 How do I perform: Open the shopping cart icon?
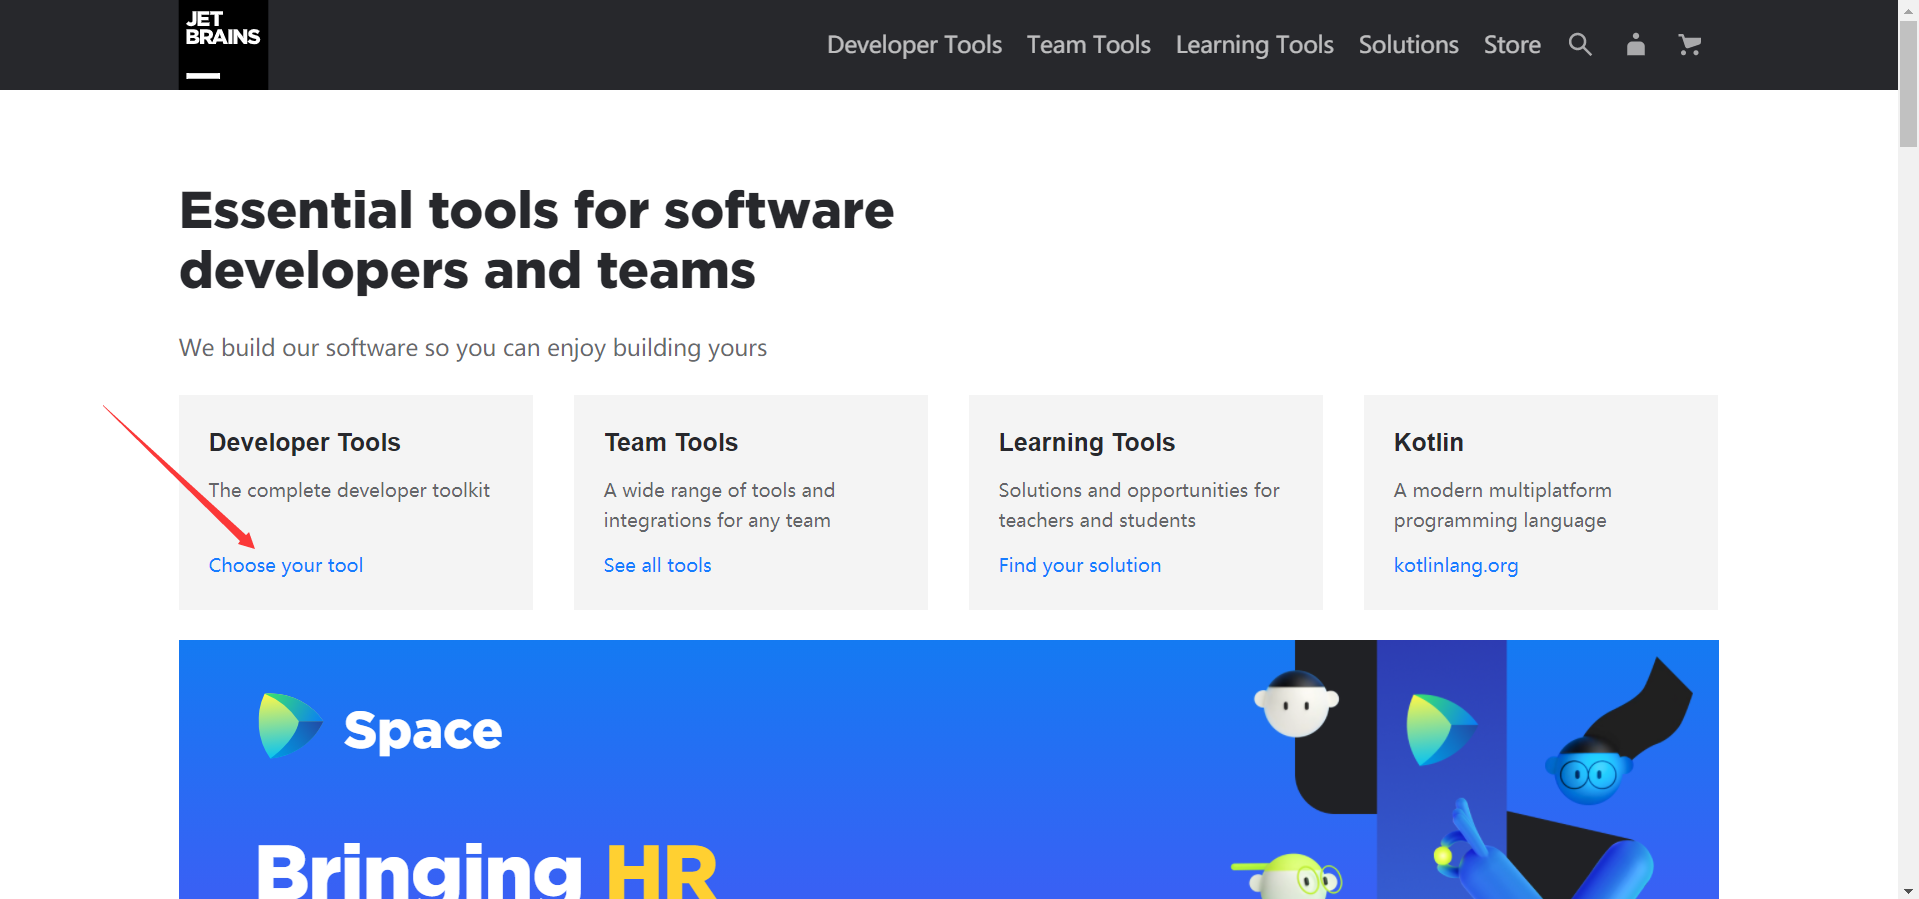[1689, 45]
